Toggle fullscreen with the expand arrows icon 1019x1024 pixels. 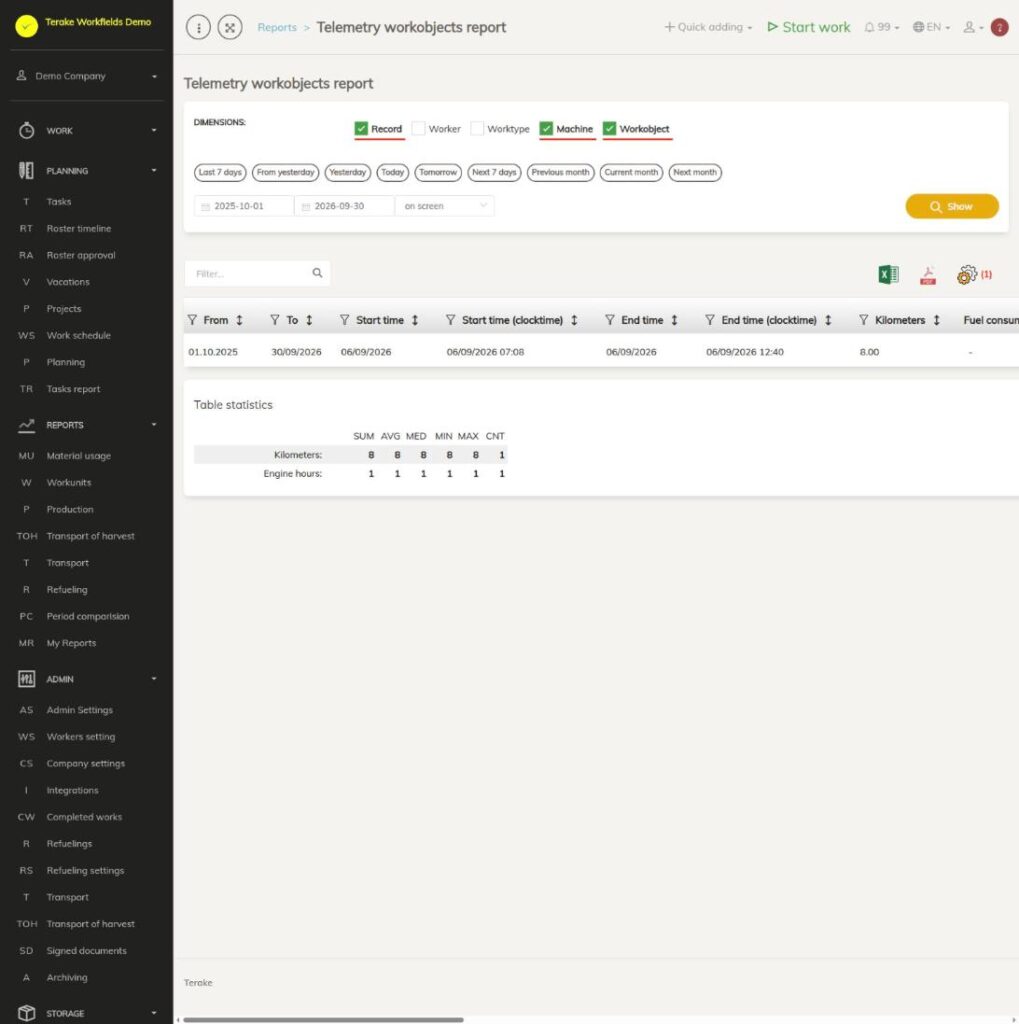[230, 27]
